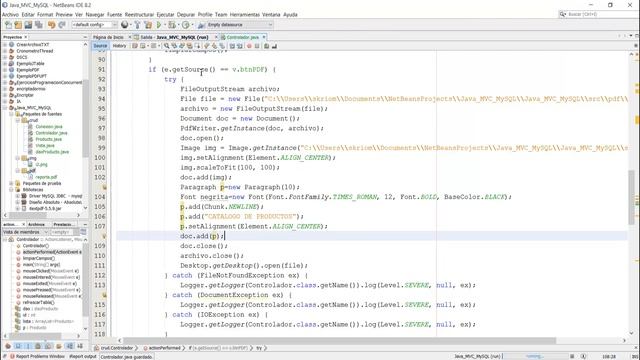Run the project with green play icon
Viewport: 640px width, 360px height.
pos(159,25)
